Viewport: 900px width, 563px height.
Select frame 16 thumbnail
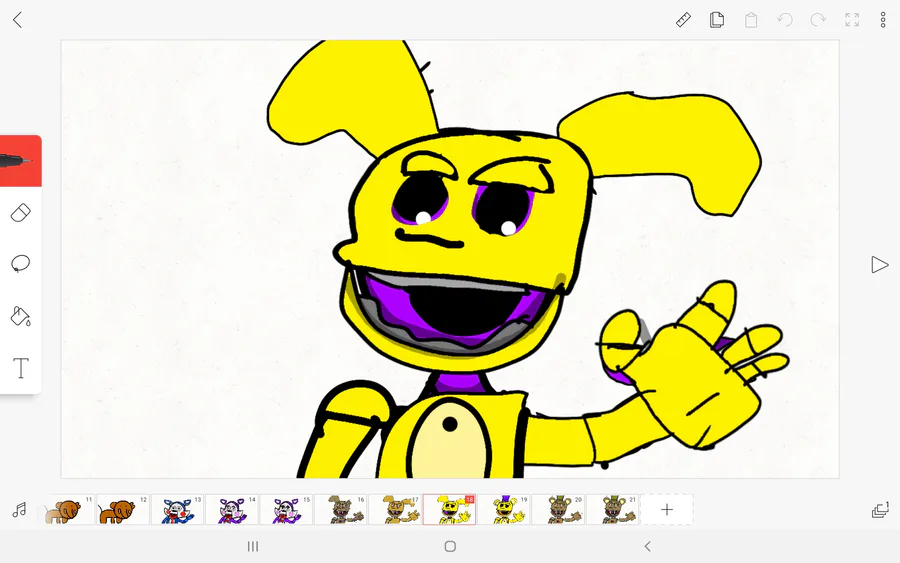click(340, 509)
